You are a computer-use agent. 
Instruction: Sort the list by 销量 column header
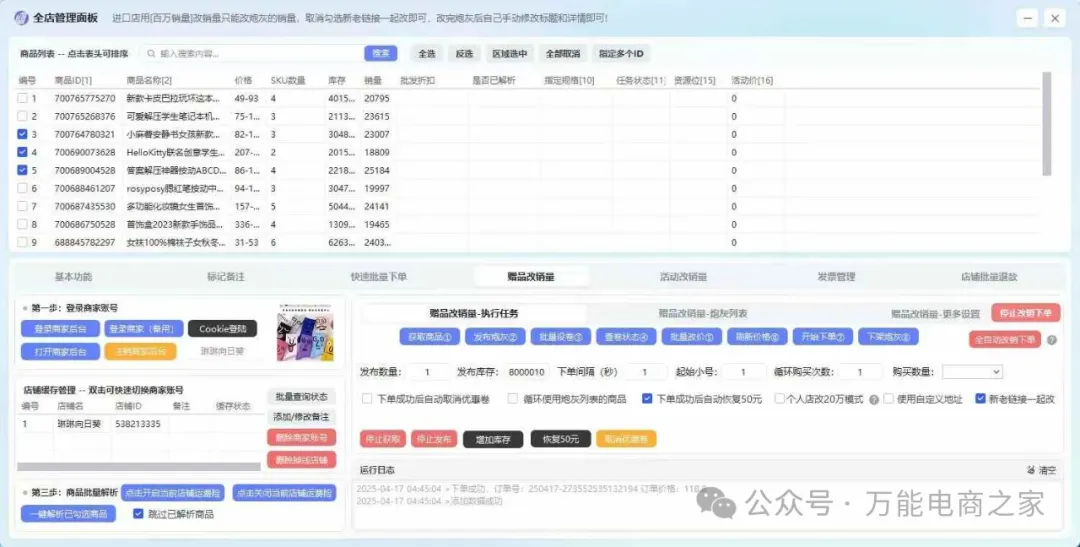pyautogui.click(x=373, y=80)
